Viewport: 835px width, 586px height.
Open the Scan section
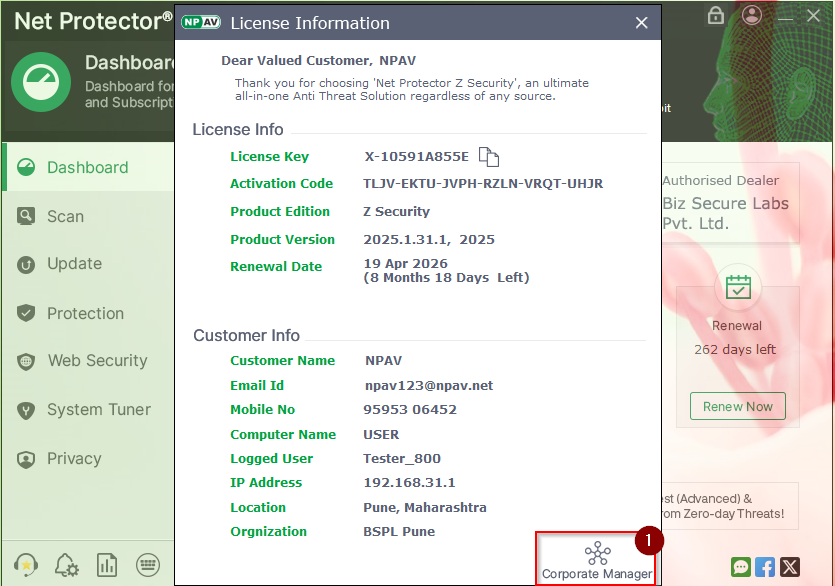(x=65, y=216)
